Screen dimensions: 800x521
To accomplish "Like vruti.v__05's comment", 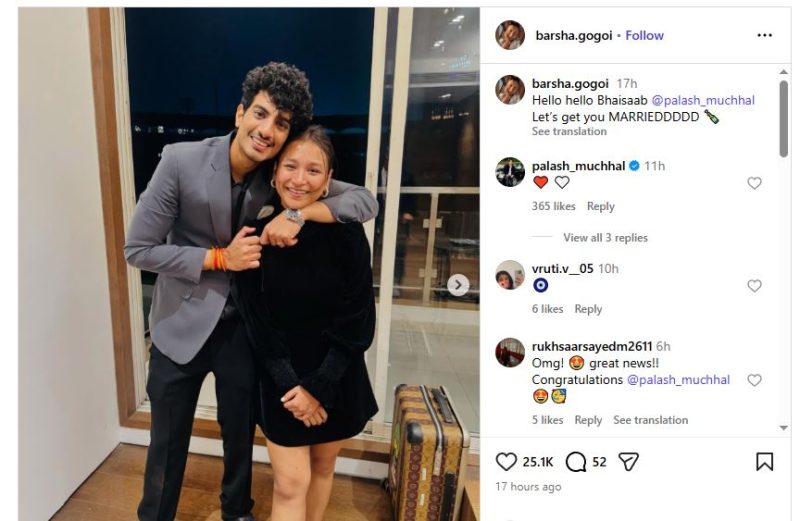I will pos(754,286).
